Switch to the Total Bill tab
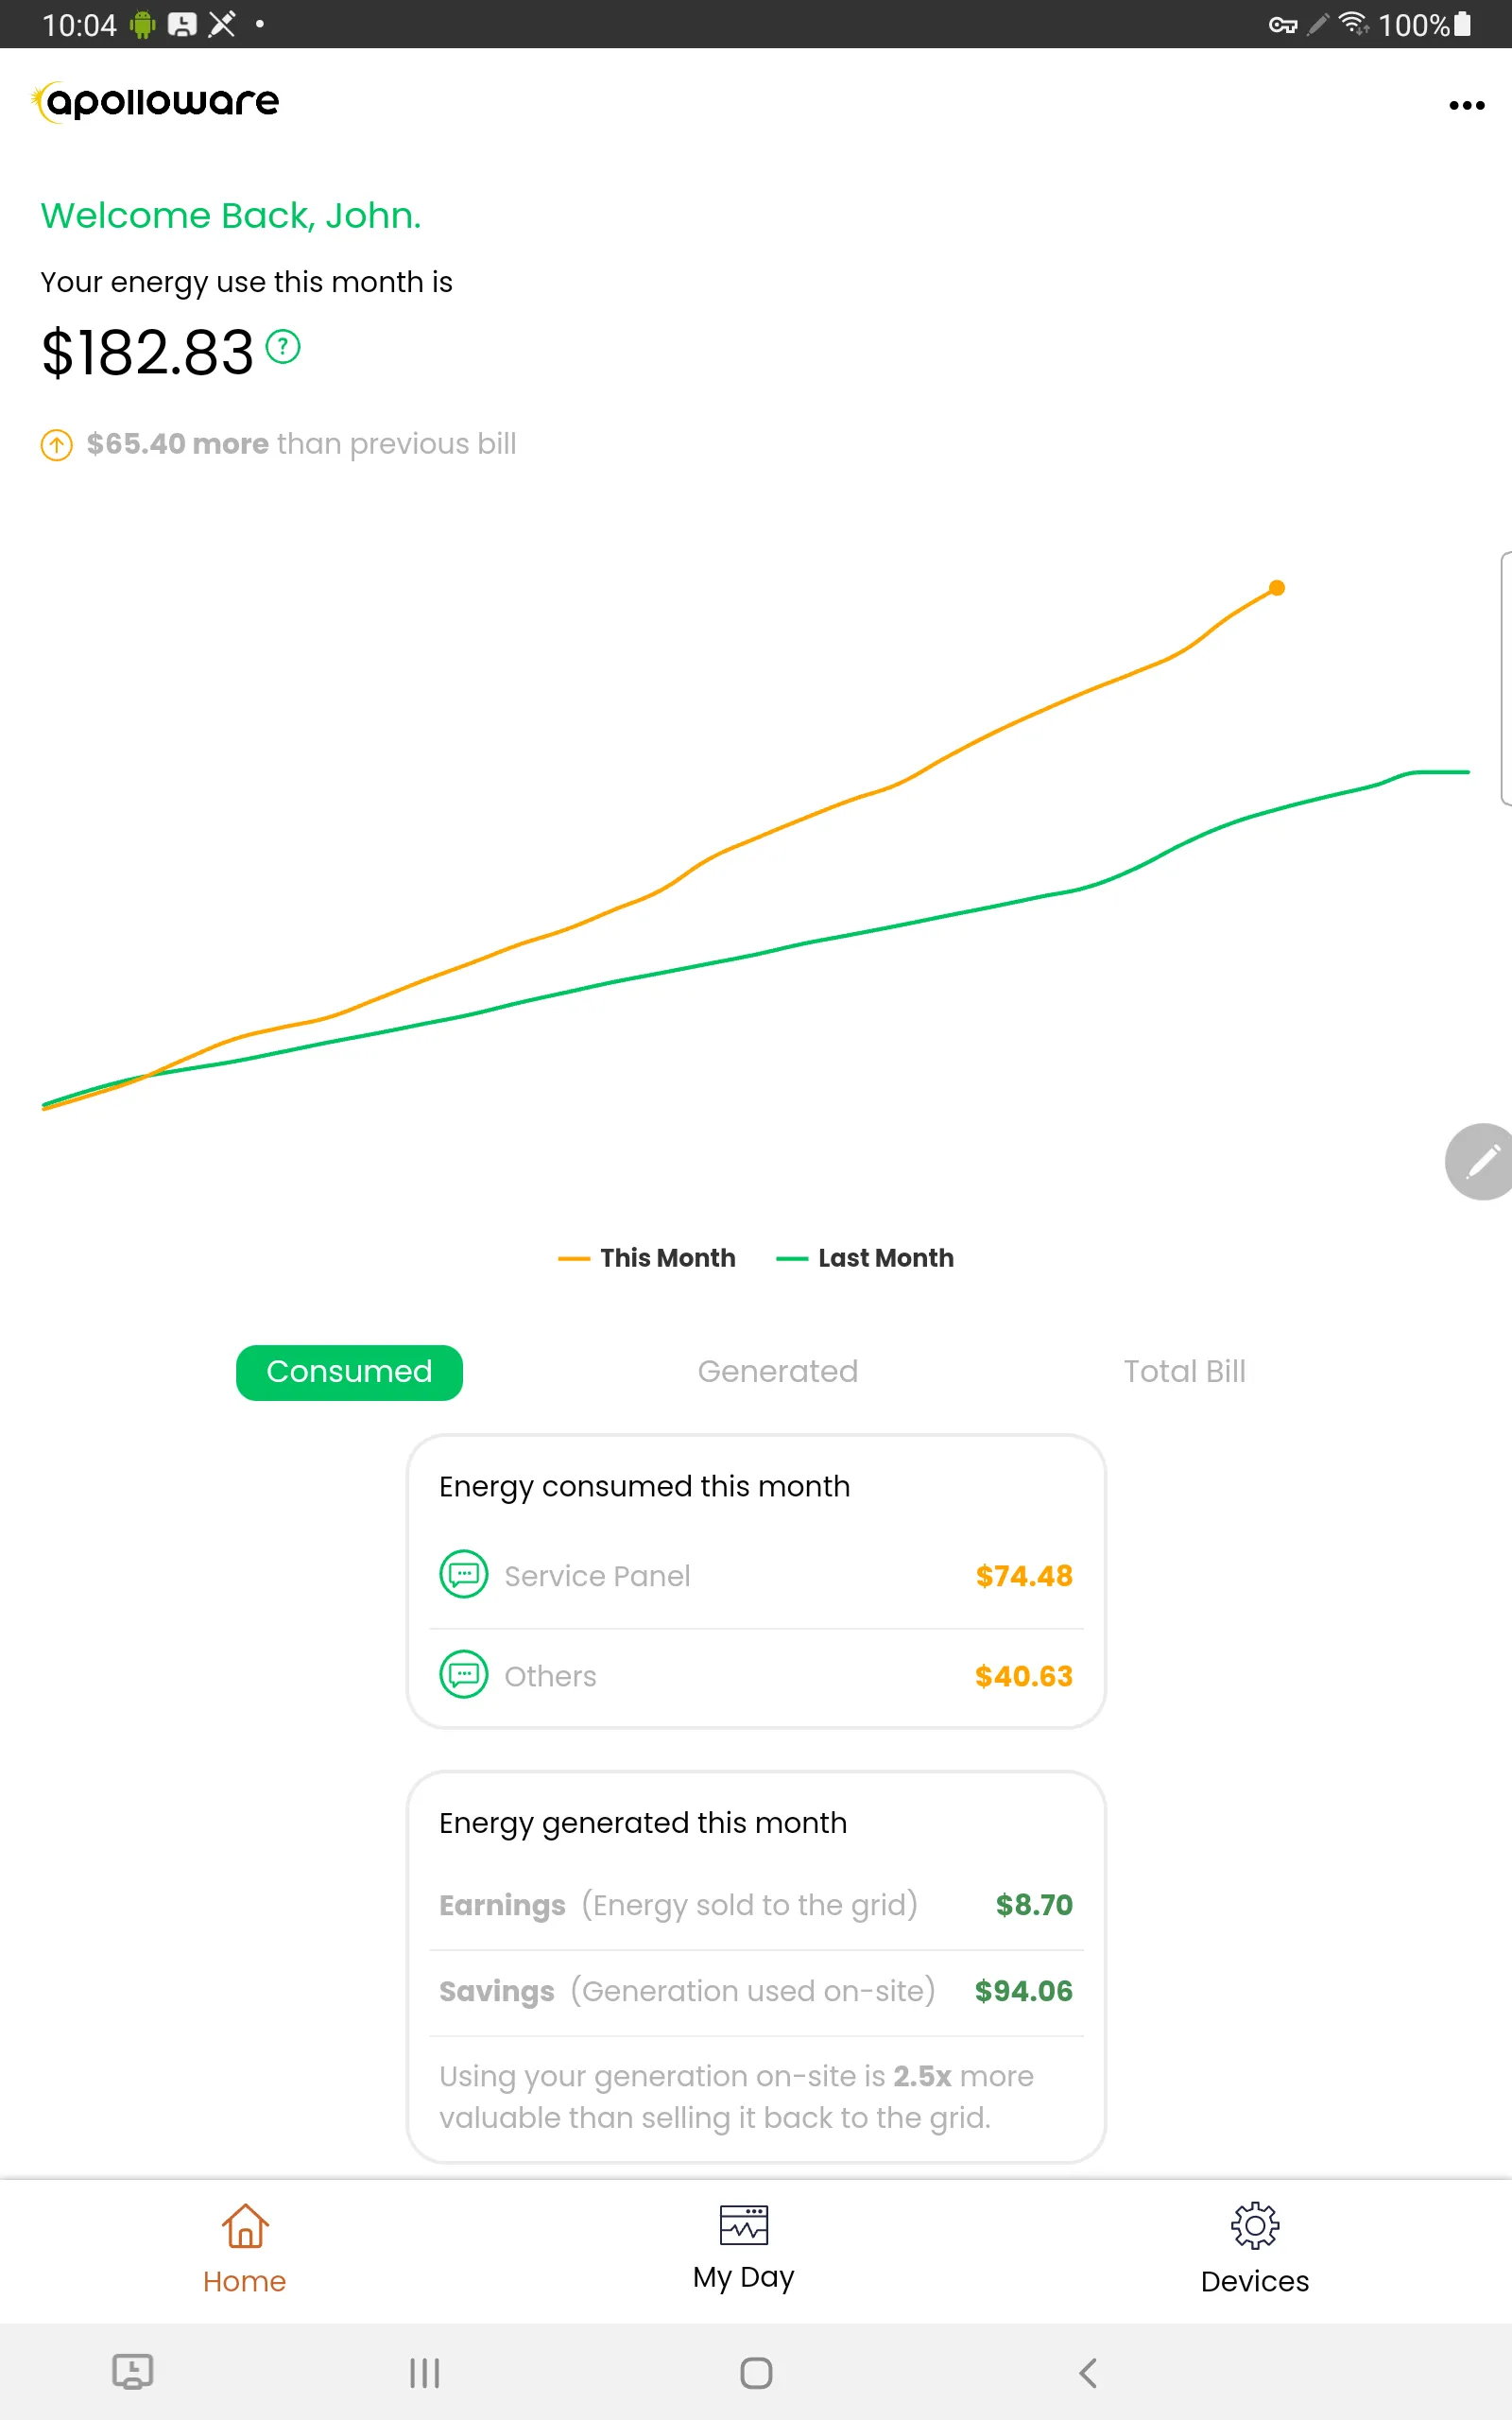This screenshot has width=1512, height=2420. pos(1184,1372)
